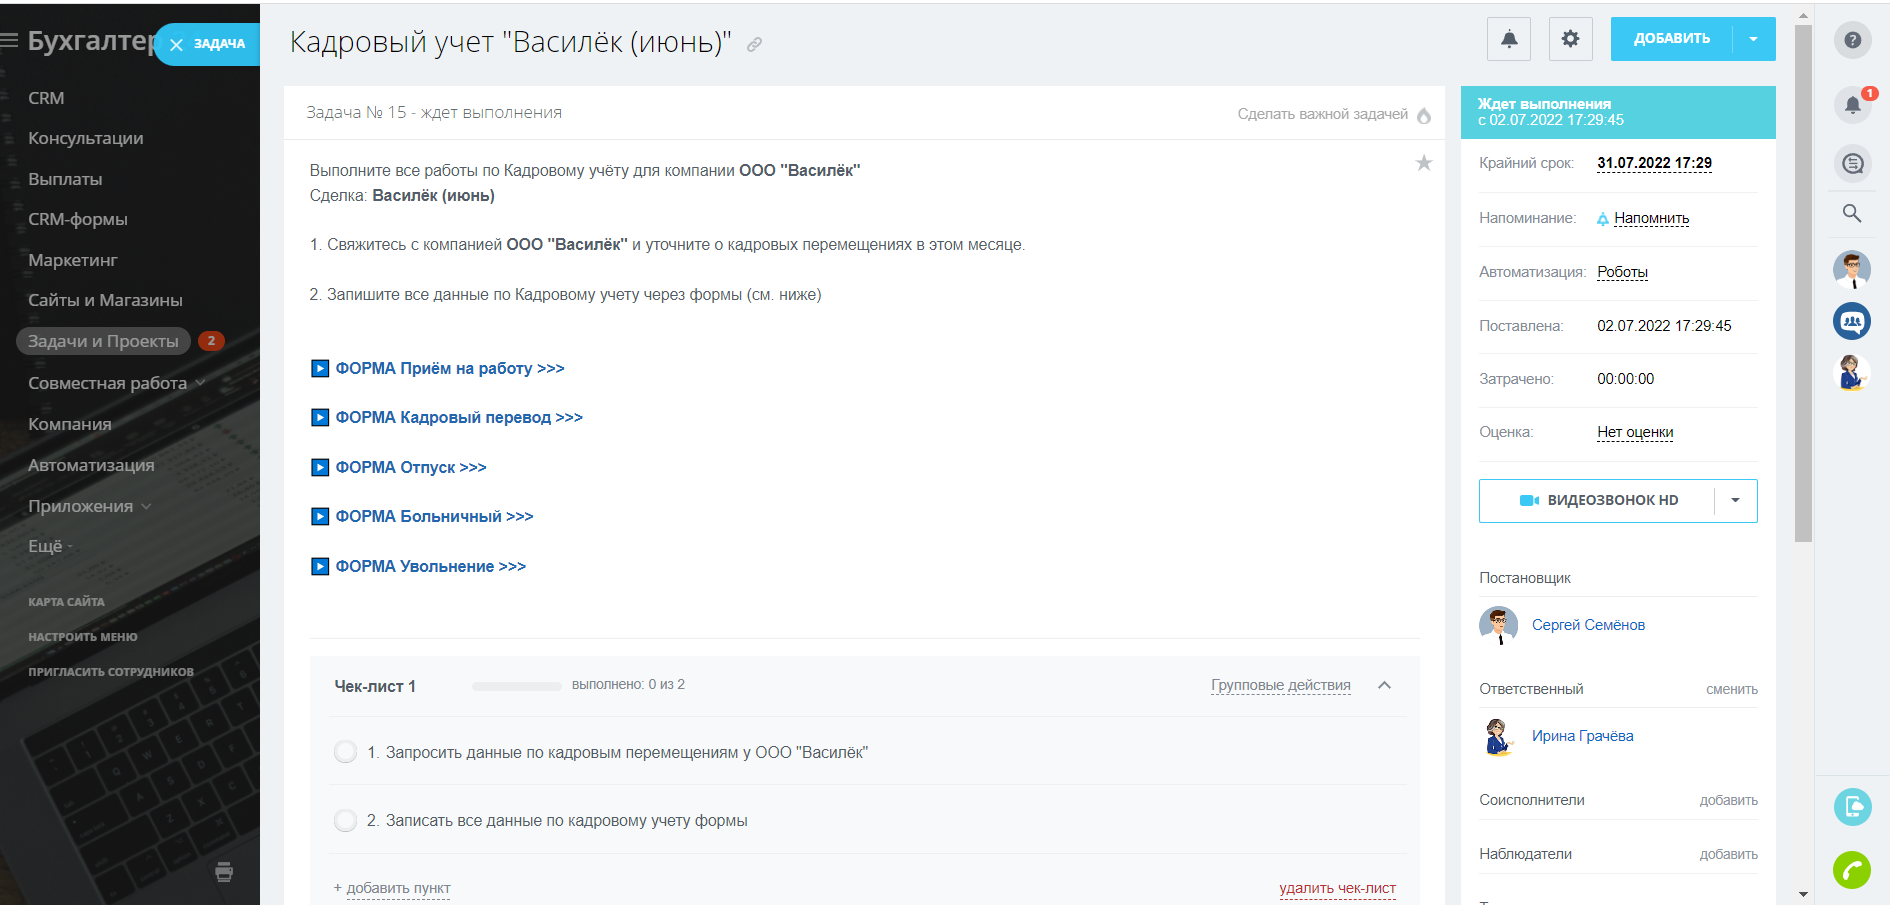
Task: Close the ЗАДАЧА slider tab
Action: coord(177,45)
